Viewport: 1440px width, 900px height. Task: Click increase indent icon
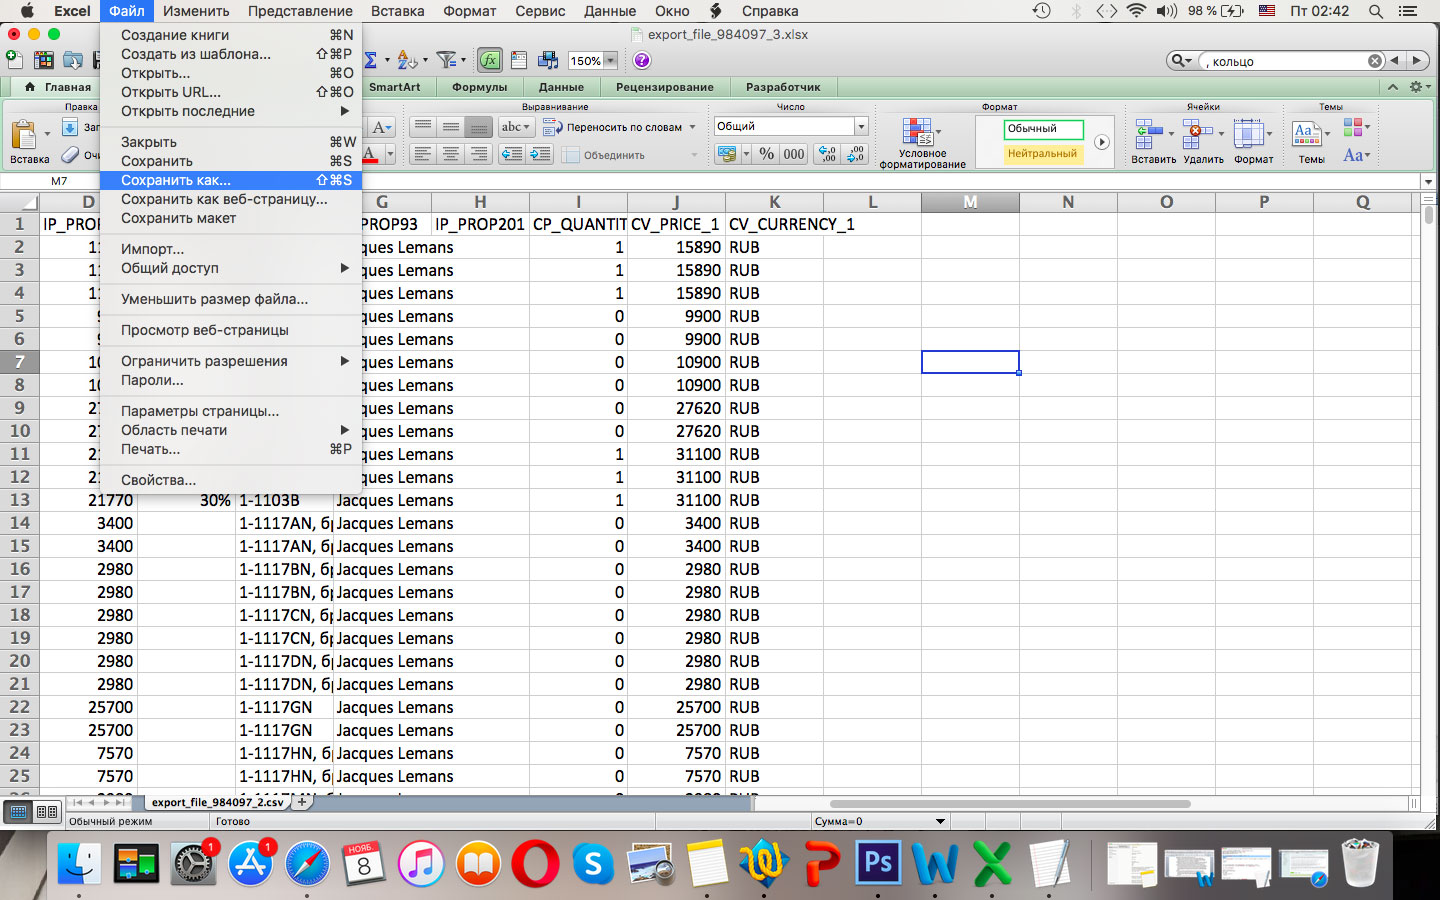(540, 154)
